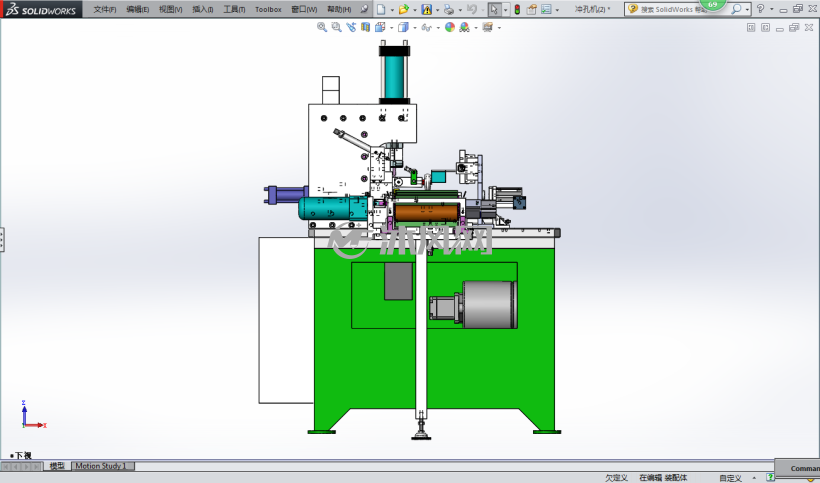
Task: Click the Rebuild traffic light icon
Action: click(x=517, y=9)
